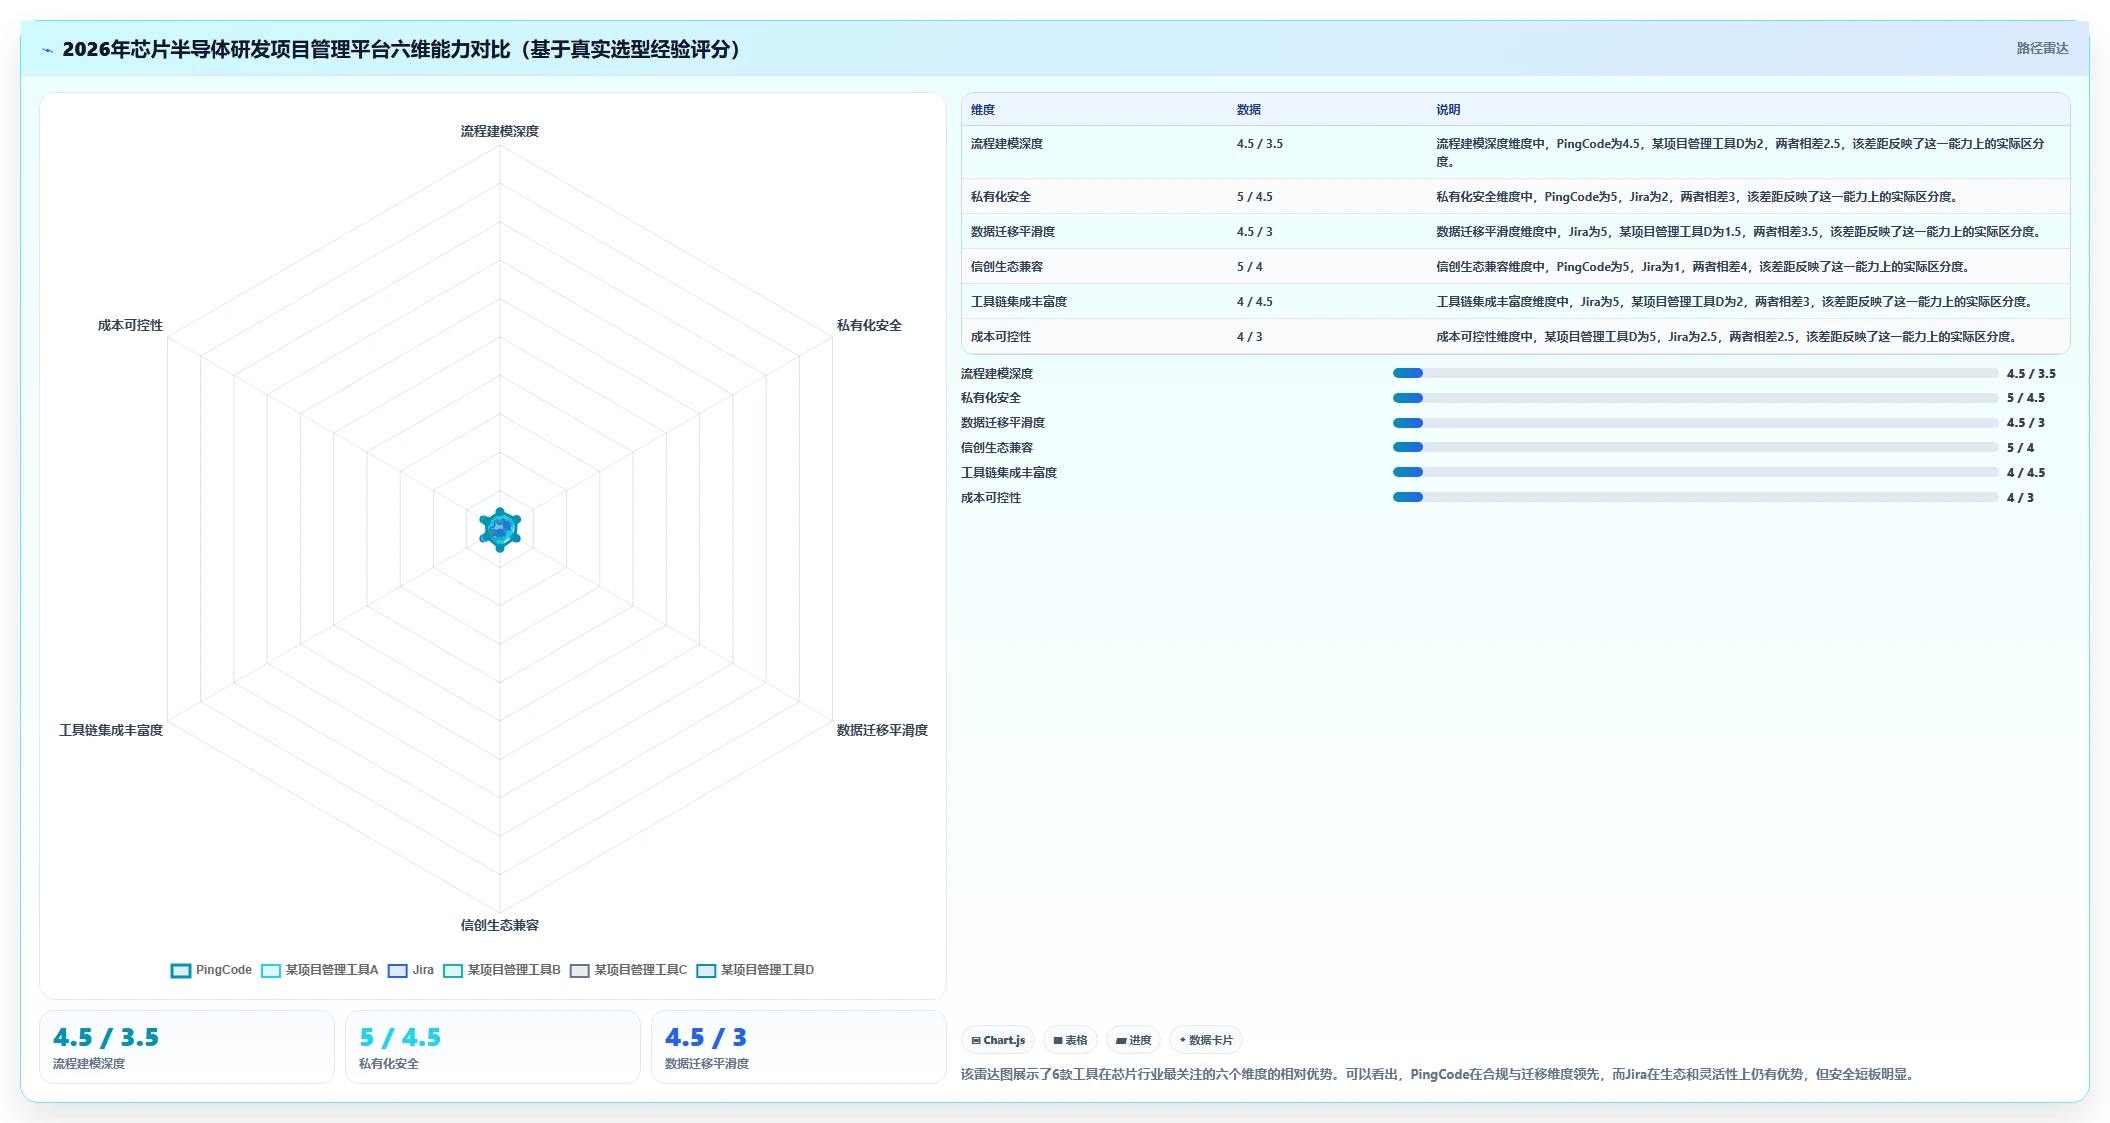Click radar axis label 成本可控性
The width and height of the screenshot is (2110, 1123).
(130, 325)
